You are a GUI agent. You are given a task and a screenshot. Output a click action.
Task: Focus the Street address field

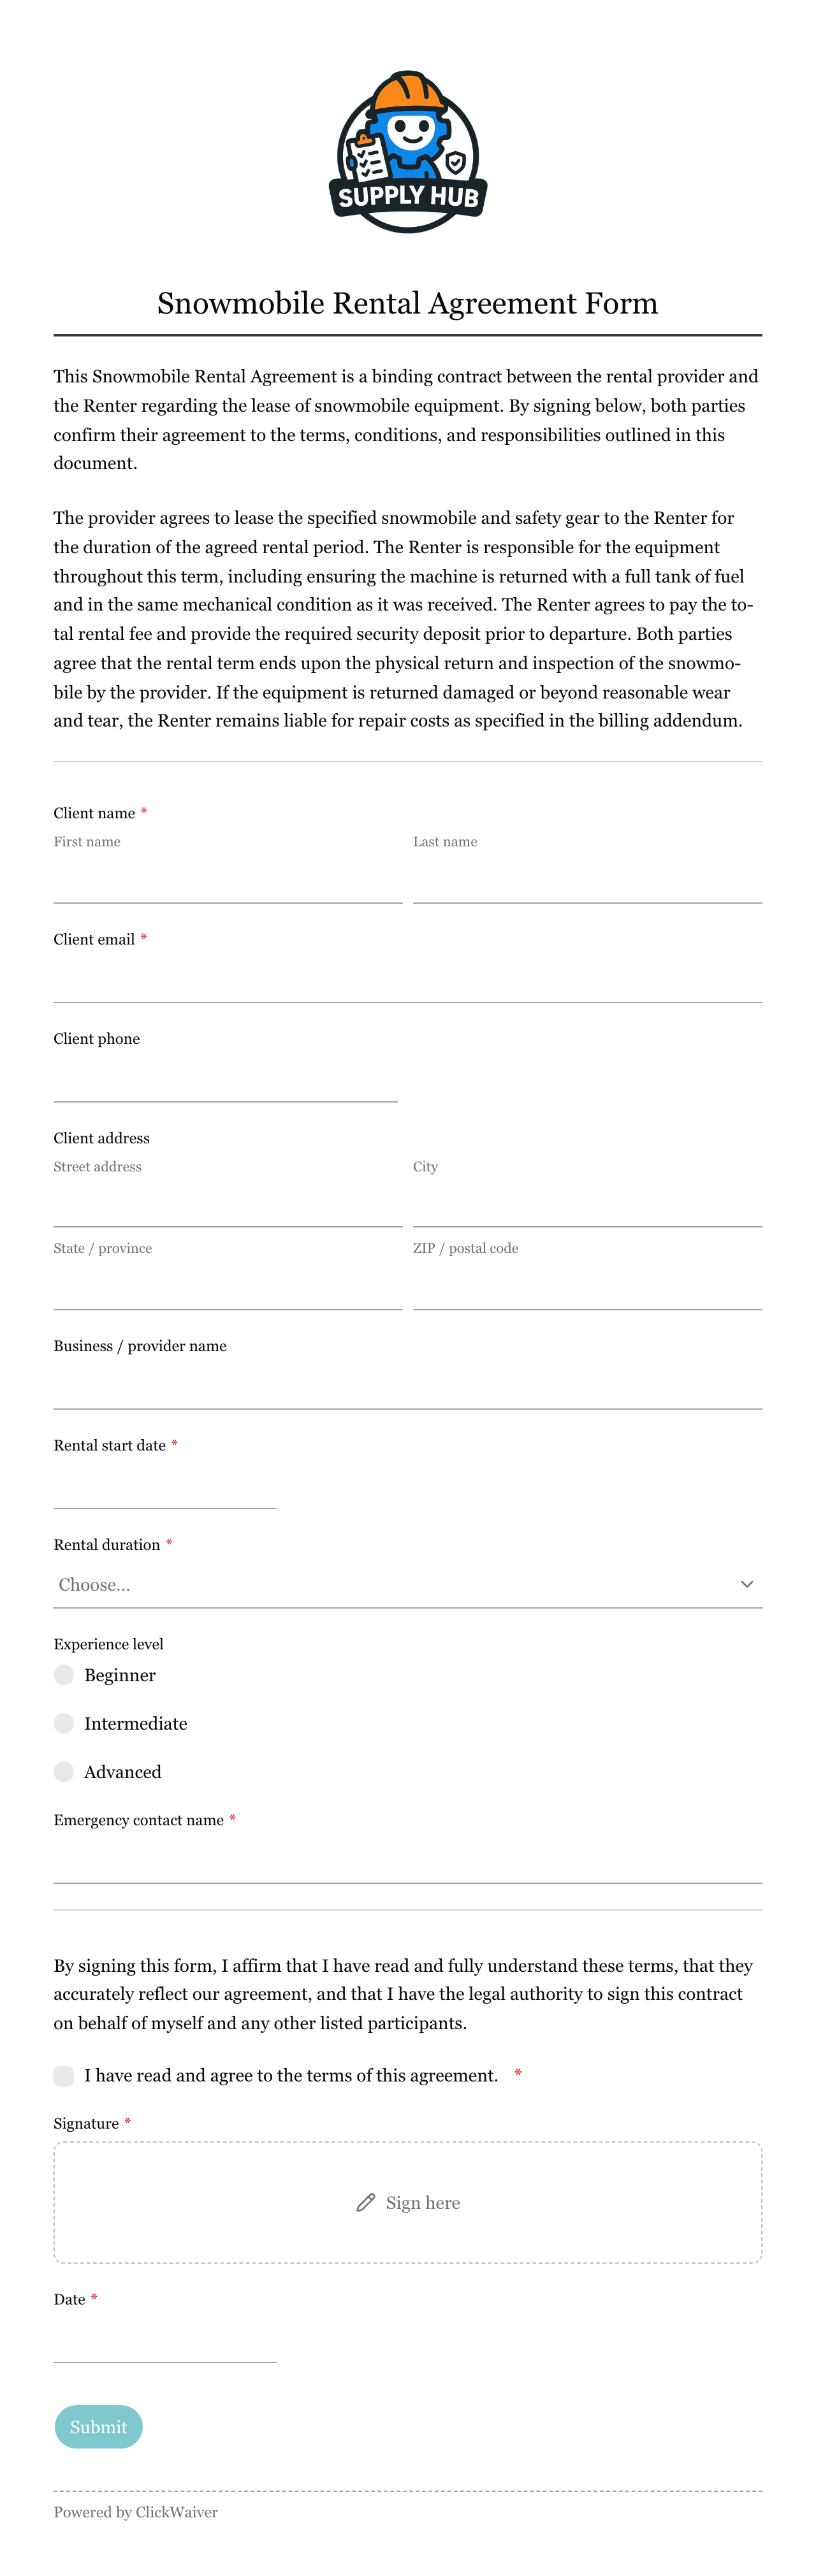point(228,1204)
